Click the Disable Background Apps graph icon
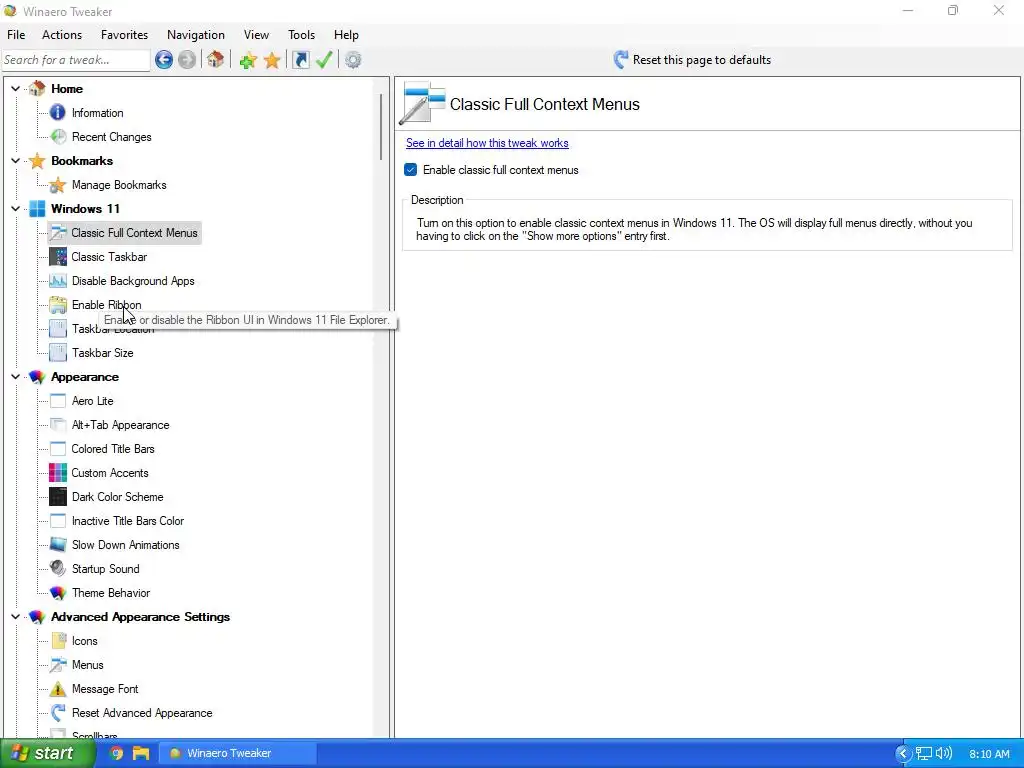This screenshot has height=768, width=1024. pyautogui.click(x=57, y=281)
